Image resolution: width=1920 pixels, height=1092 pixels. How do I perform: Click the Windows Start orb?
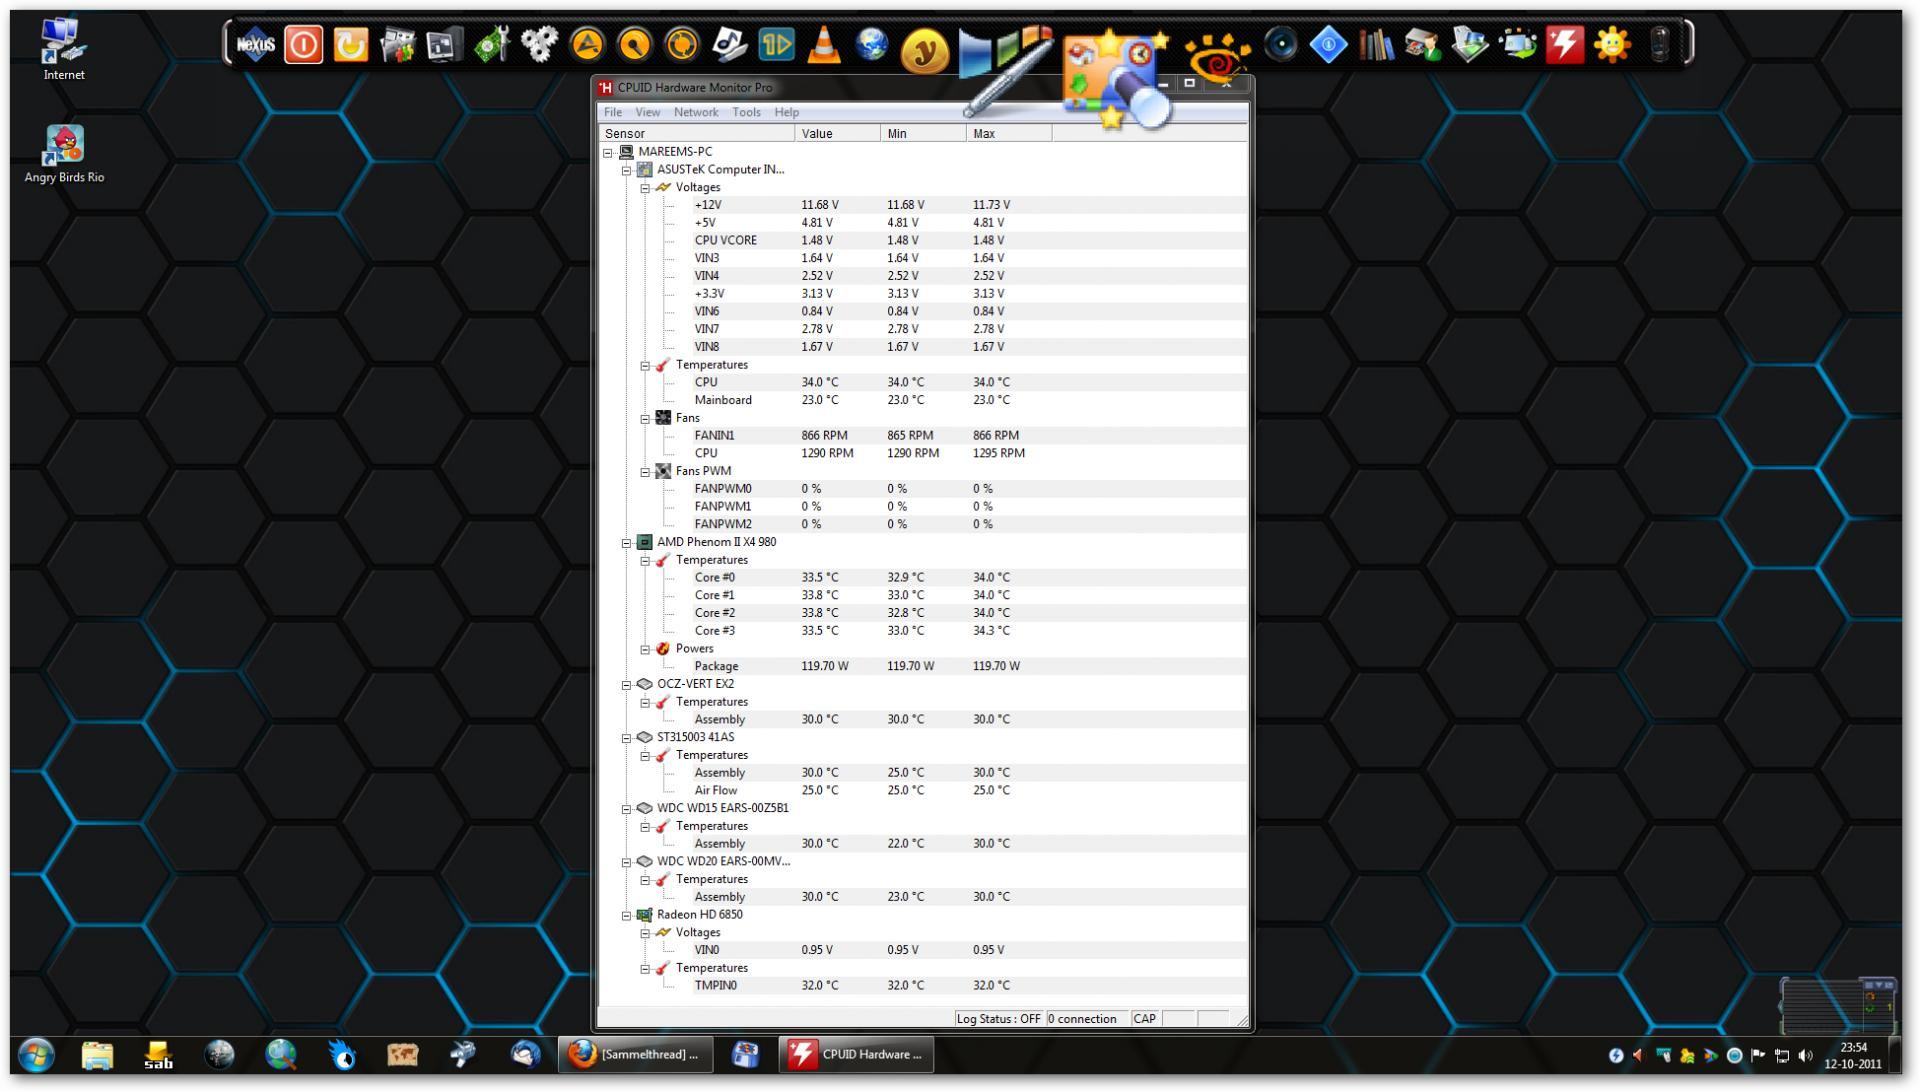point(36,1055)
